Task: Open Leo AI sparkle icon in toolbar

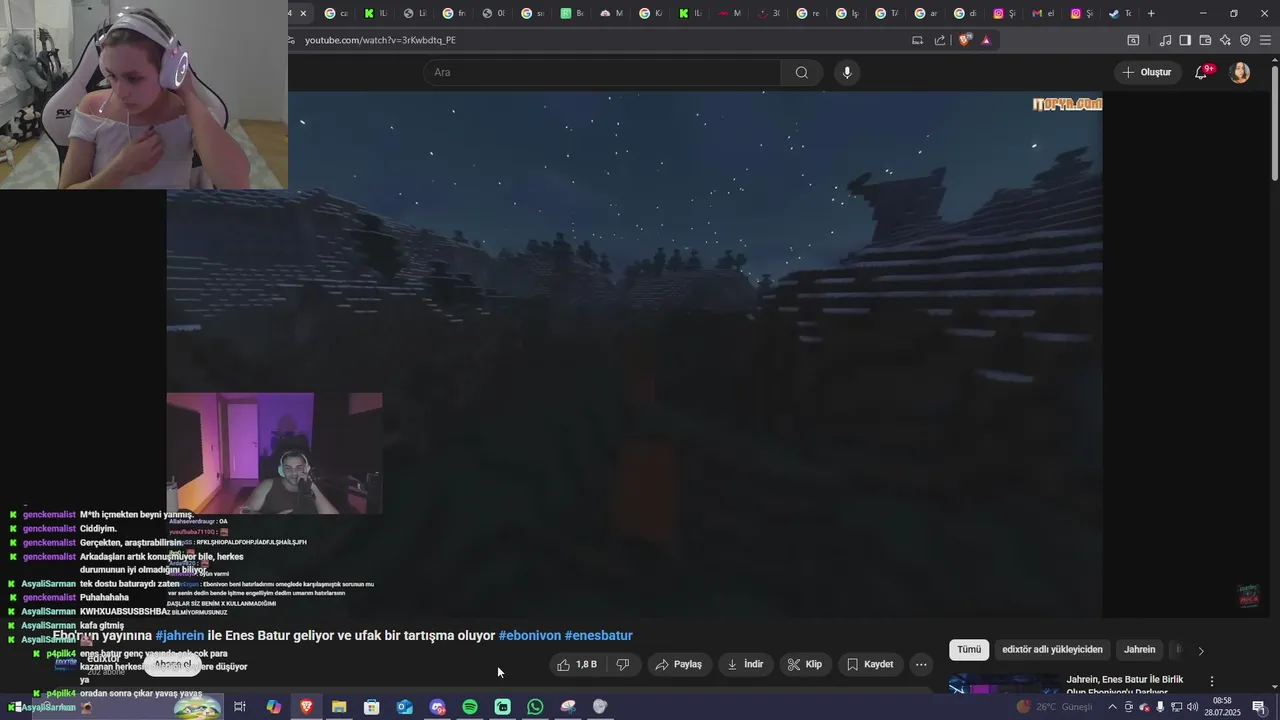Action: click(1225, 40)
